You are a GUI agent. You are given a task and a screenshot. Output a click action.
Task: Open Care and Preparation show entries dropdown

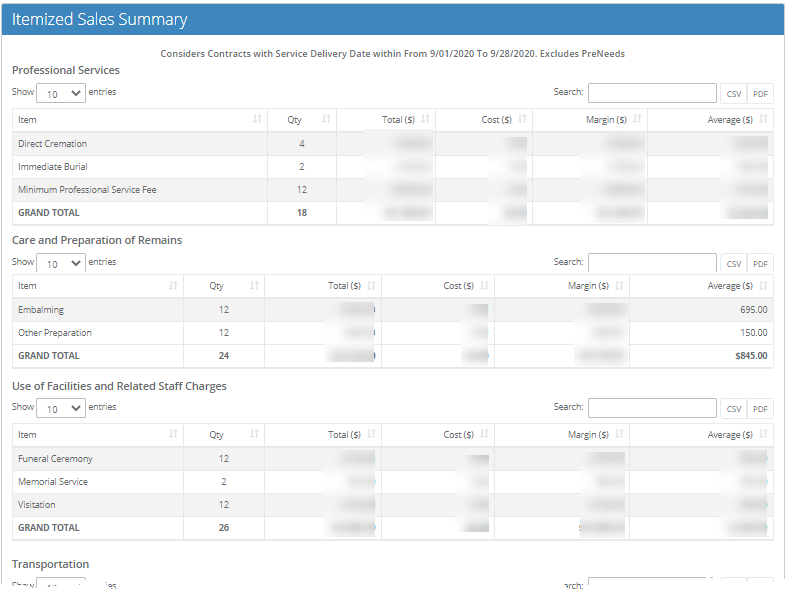(61, 263)
